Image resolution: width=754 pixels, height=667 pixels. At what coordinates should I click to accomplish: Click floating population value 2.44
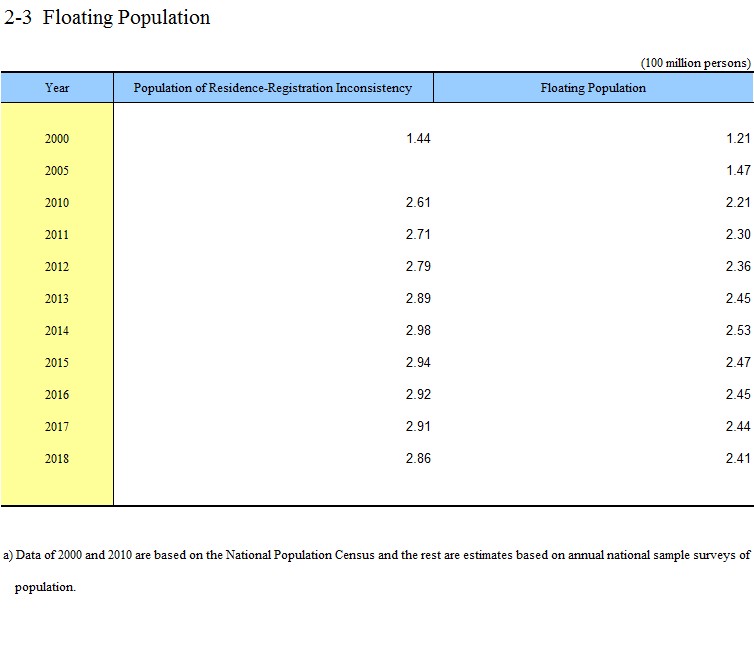click(738, 427)
